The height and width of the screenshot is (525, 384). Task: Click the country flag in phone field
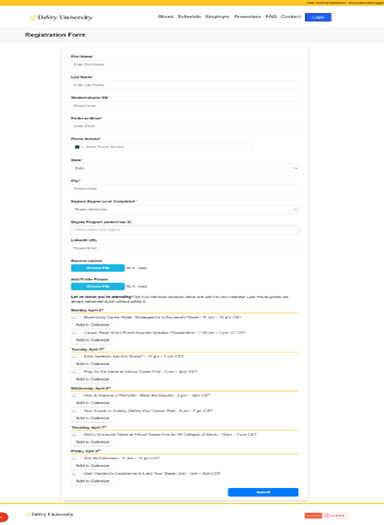(x=77, y=147)
